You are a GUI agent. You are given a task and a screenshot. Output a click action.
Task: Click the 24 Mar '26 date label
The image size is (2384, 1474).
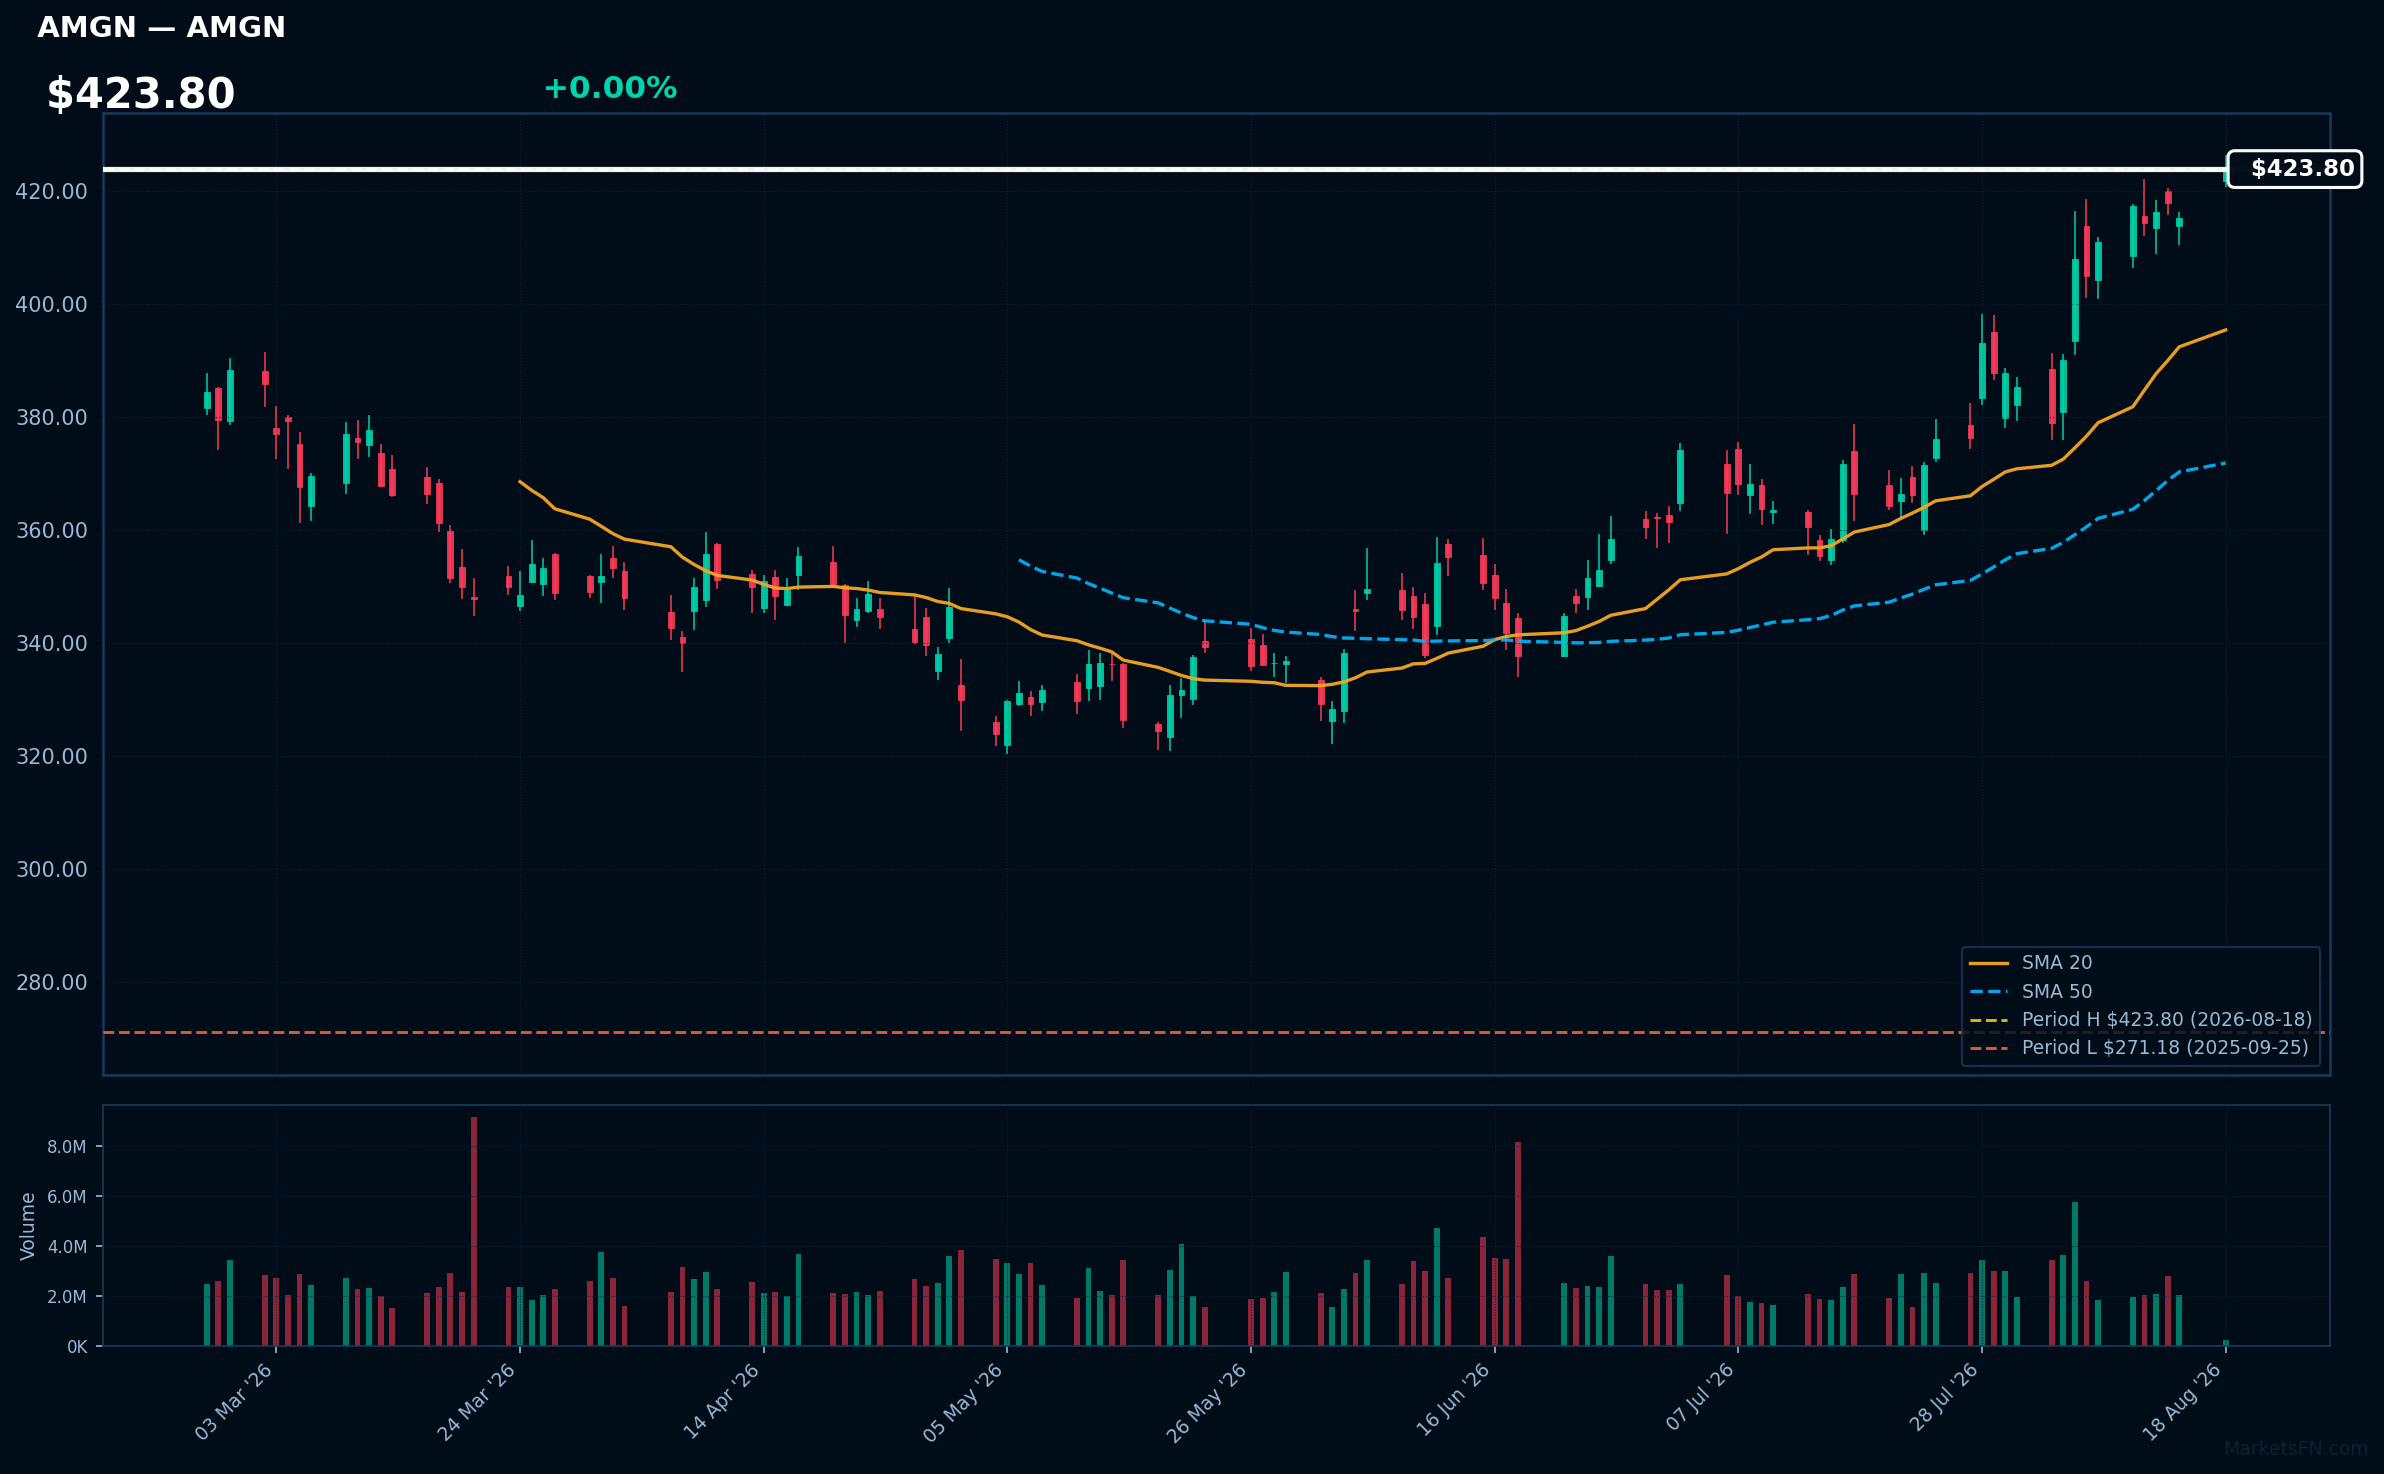pos(477,1402)
